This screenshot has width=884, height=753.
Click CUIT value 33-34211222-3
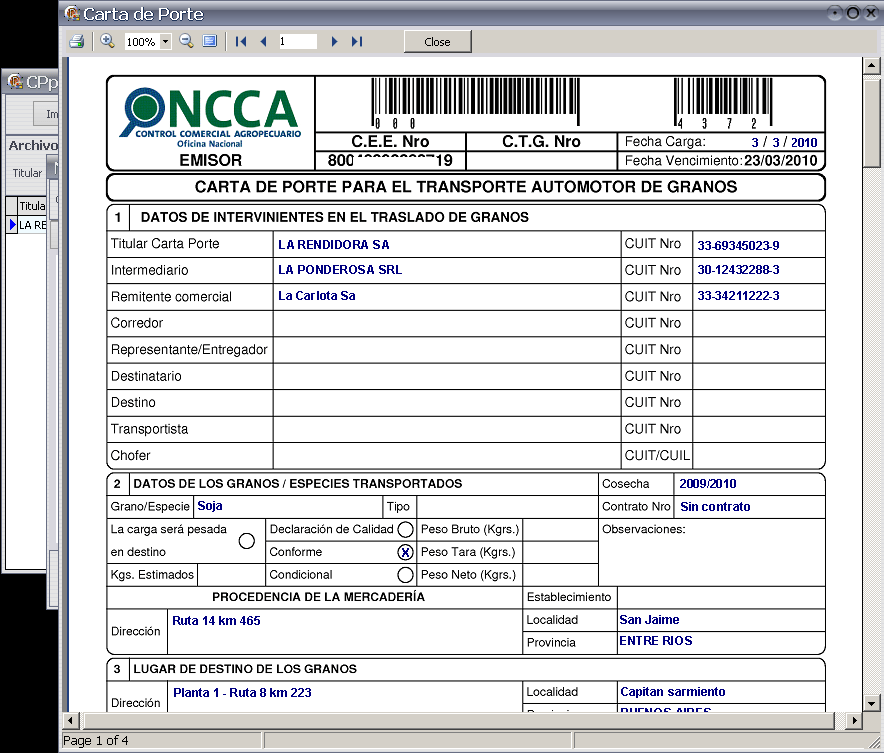[x=738, y=296]
